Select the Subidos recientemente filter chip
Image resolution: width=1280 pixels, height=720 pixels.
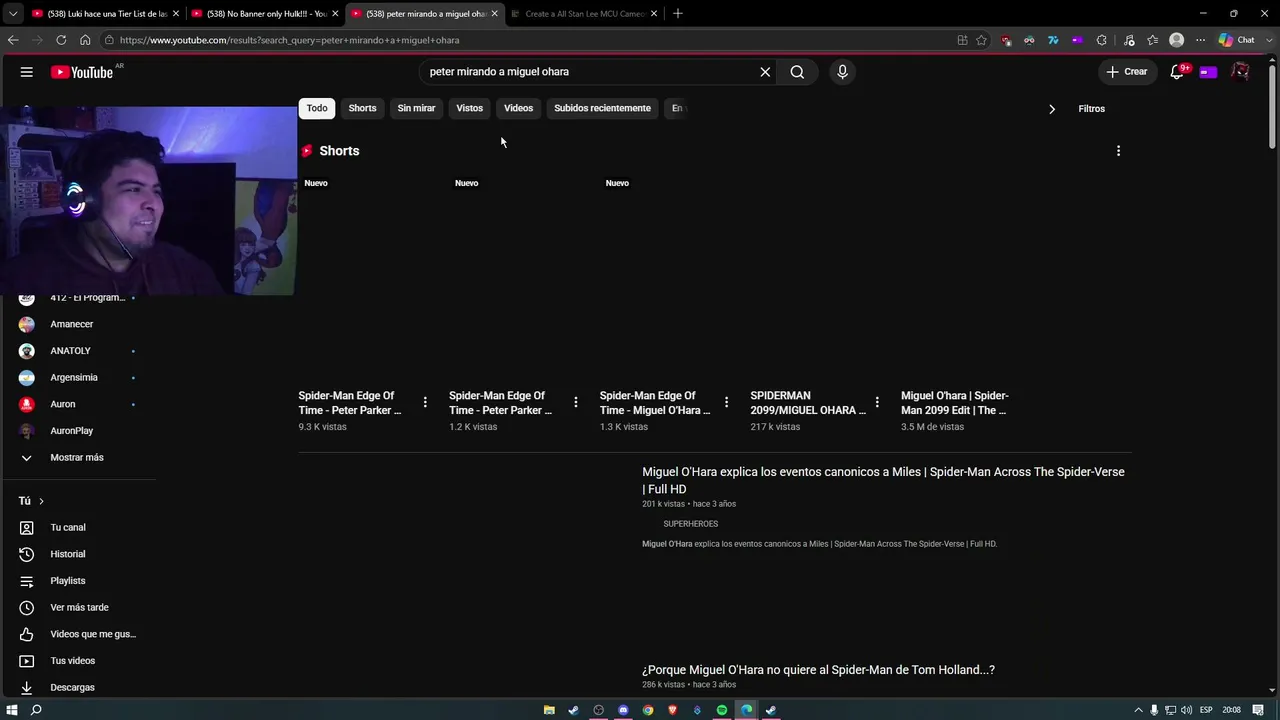[x=602, y=108]
